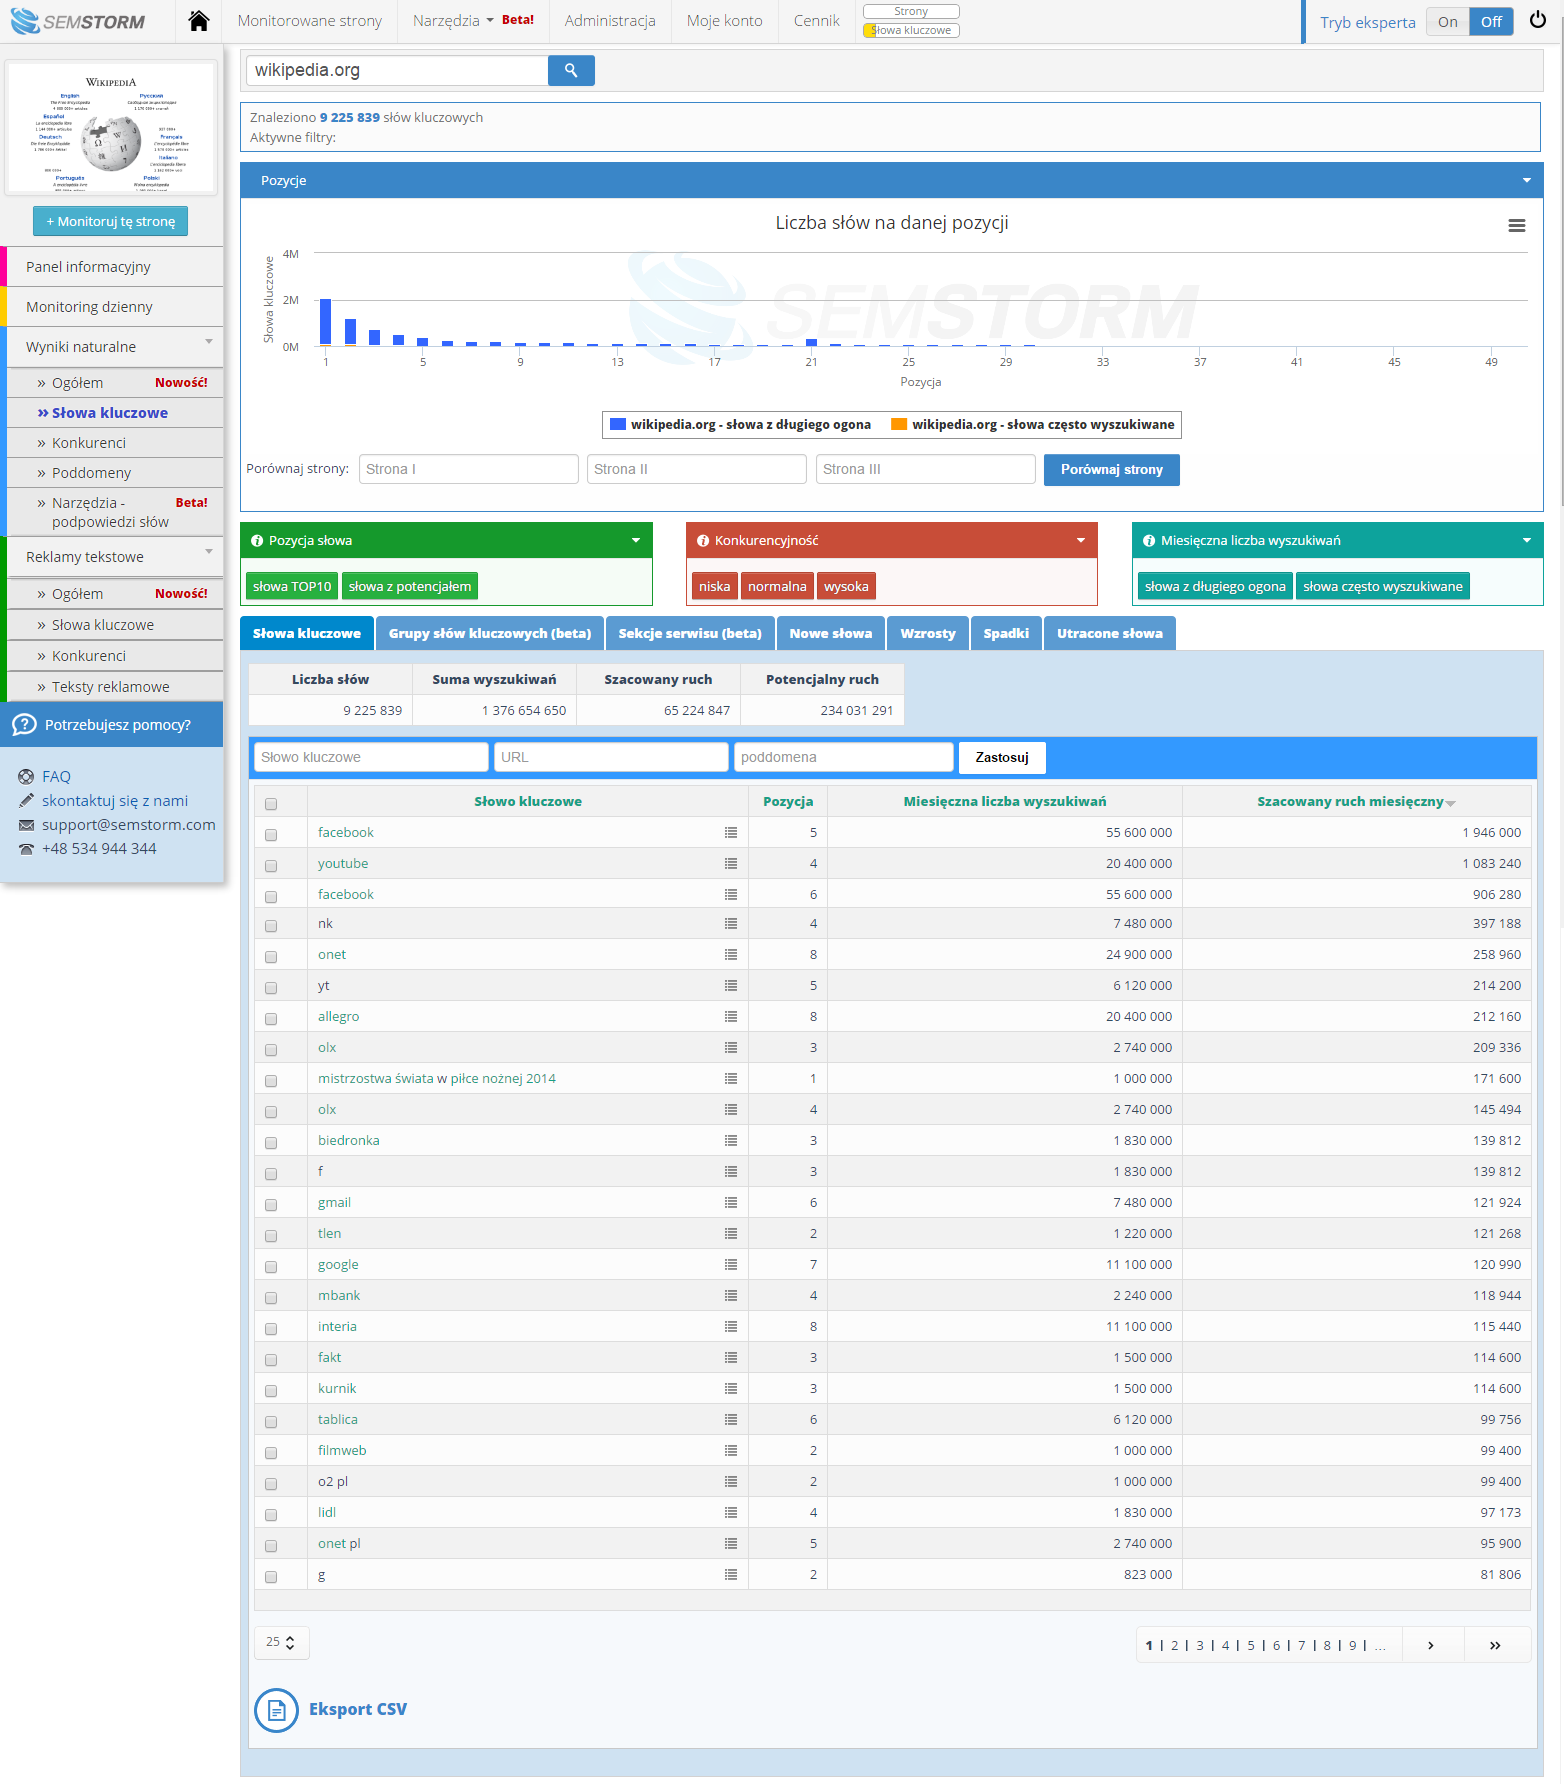Click the info icon beside Pozycja słowa
This screenshot has width=1564, height=1788.
[257, 541]
